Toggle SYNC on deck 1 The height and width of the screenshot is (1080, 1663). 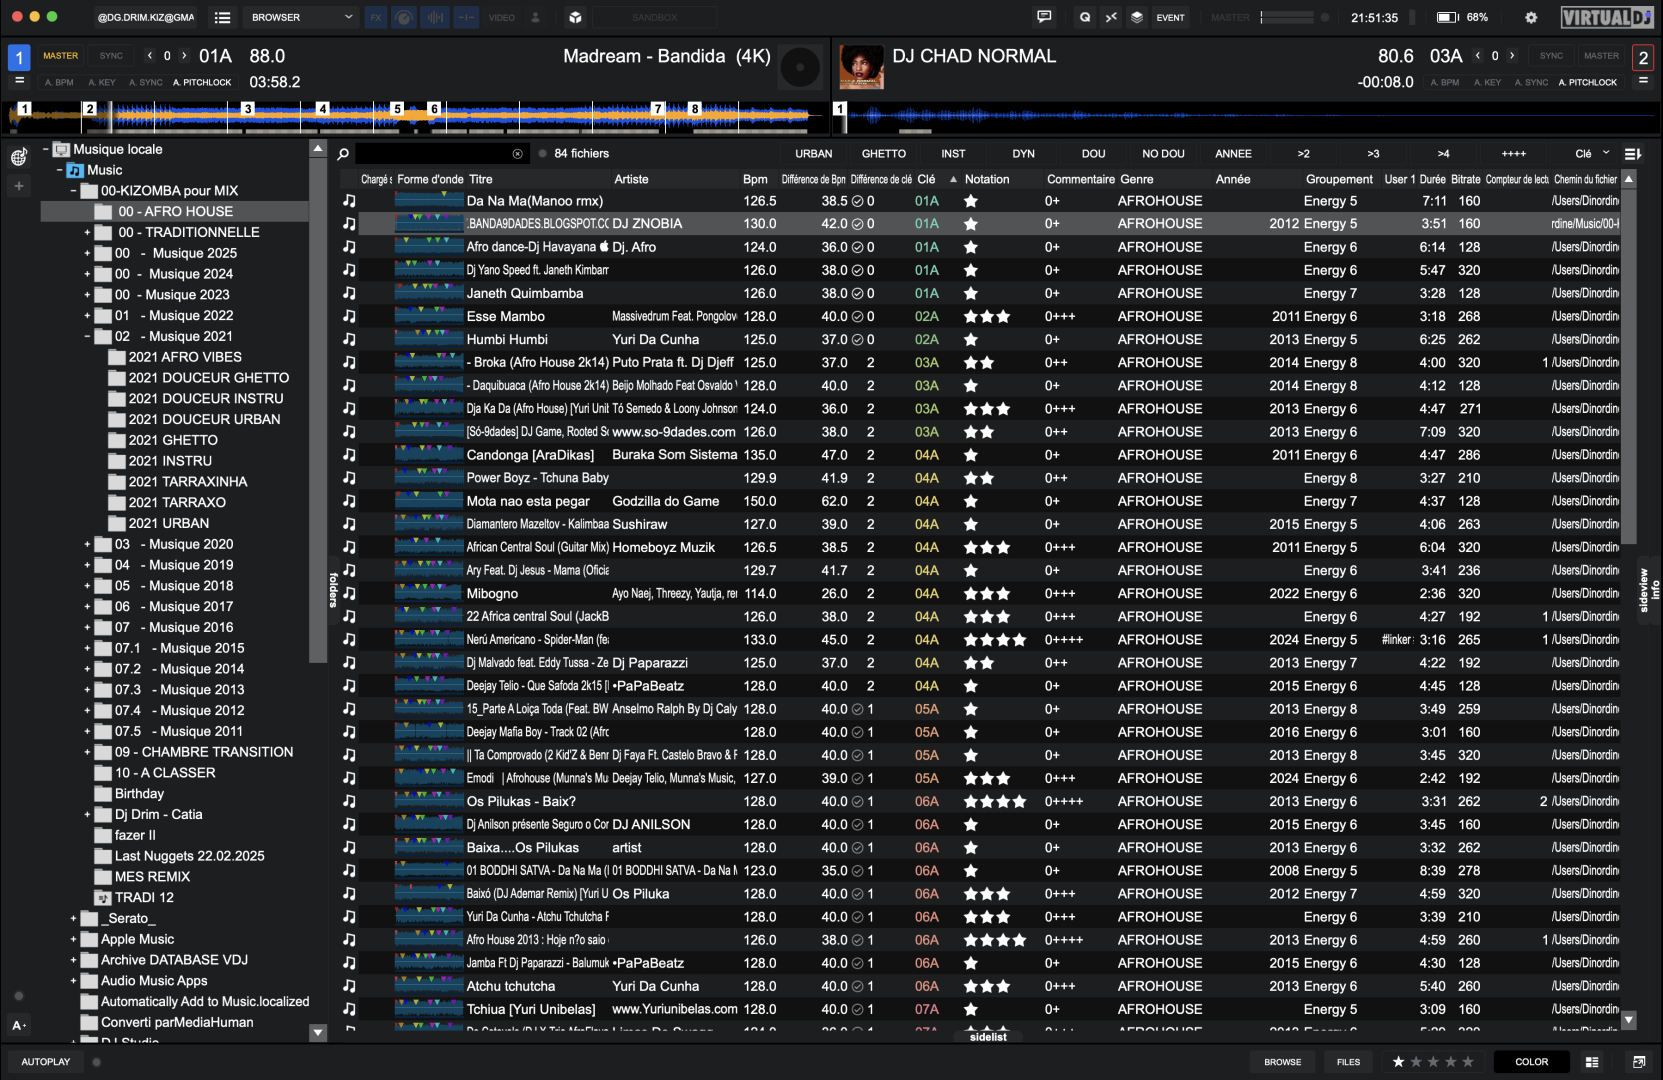(x=112, y=56)
